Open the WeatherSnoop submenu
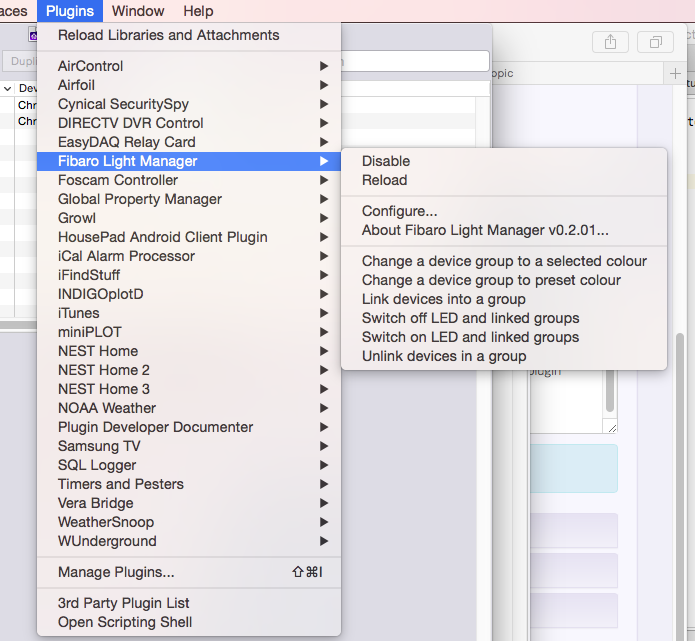Image resolution: width=695 pixels, height=641 pixels. point(189,522)
